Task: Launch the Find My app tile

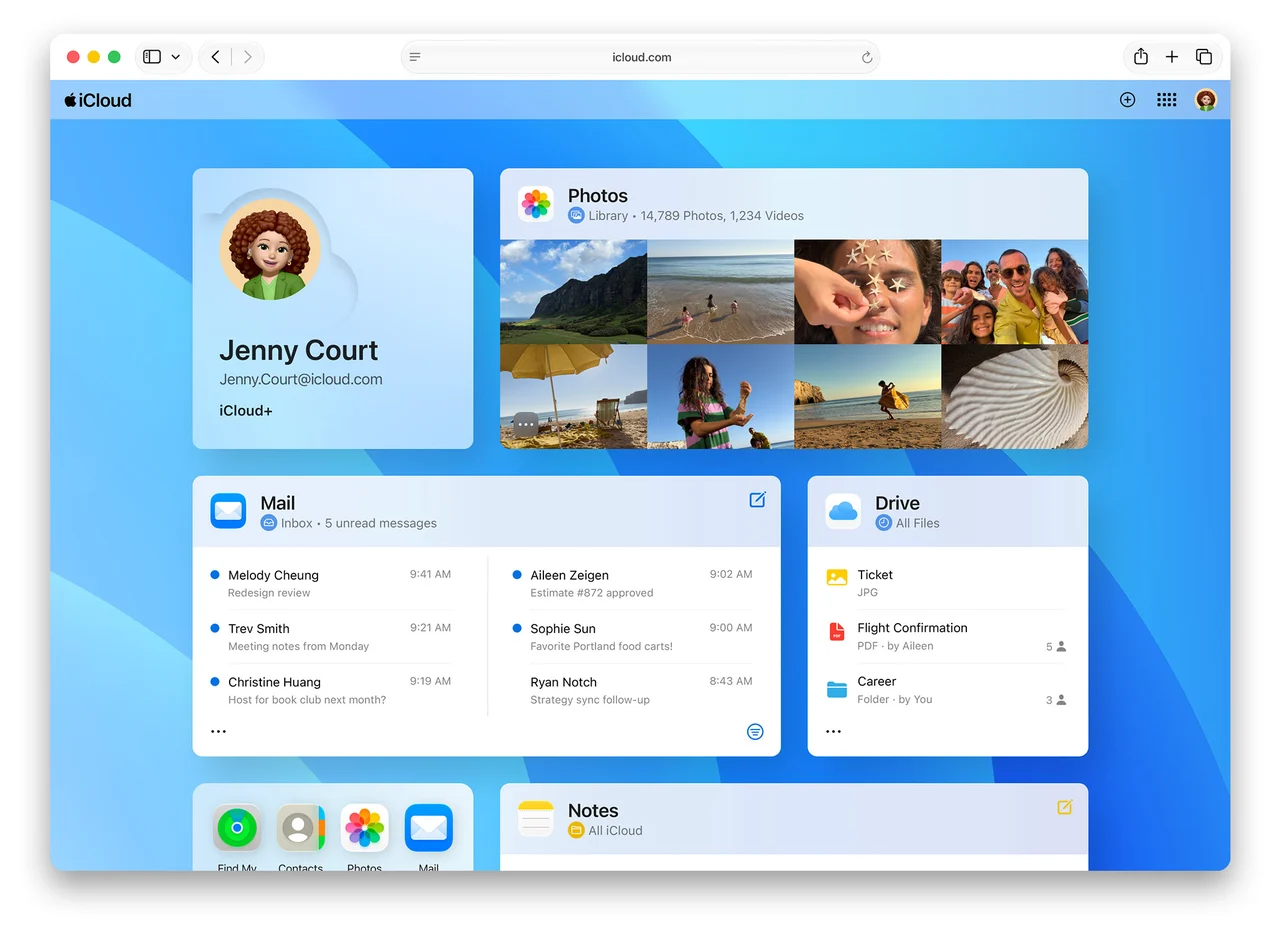Action: click(237, 828)
